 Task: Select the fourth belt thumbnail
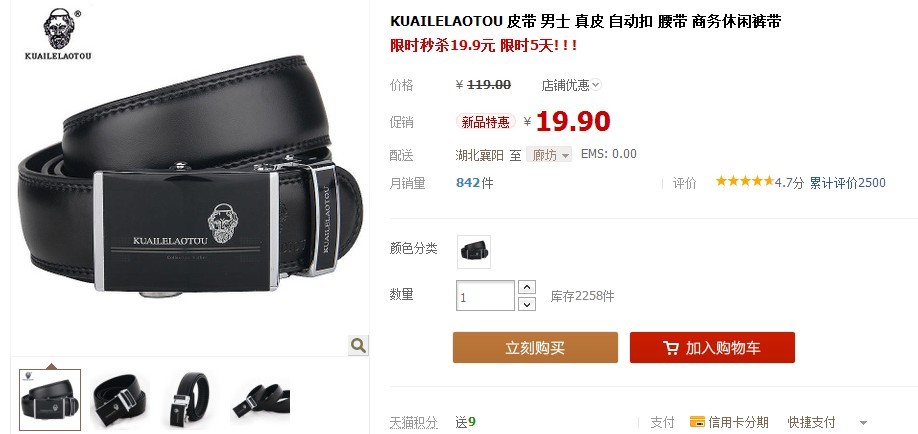[x=260, y=400]
